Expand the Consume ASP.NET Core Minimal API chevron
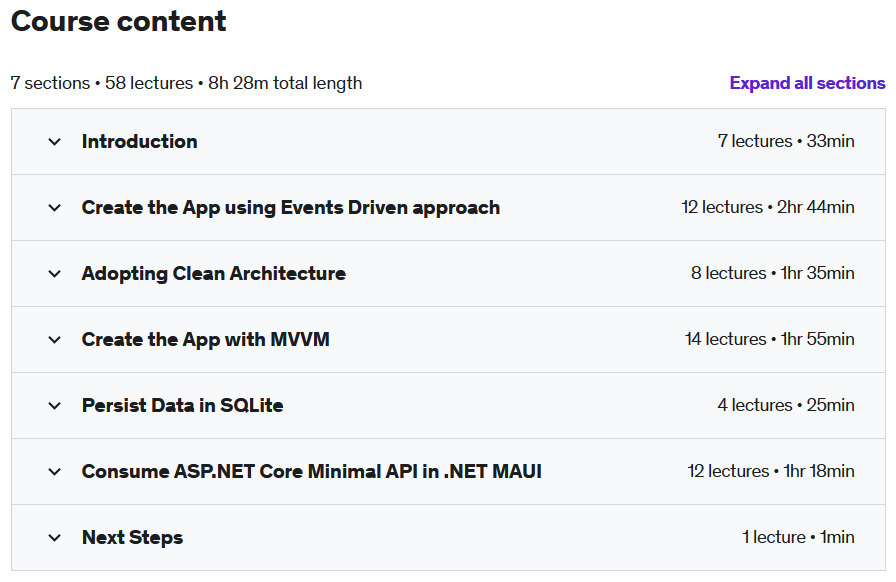The width and height of the screenshot is (896, 582). tap(54, 472)
